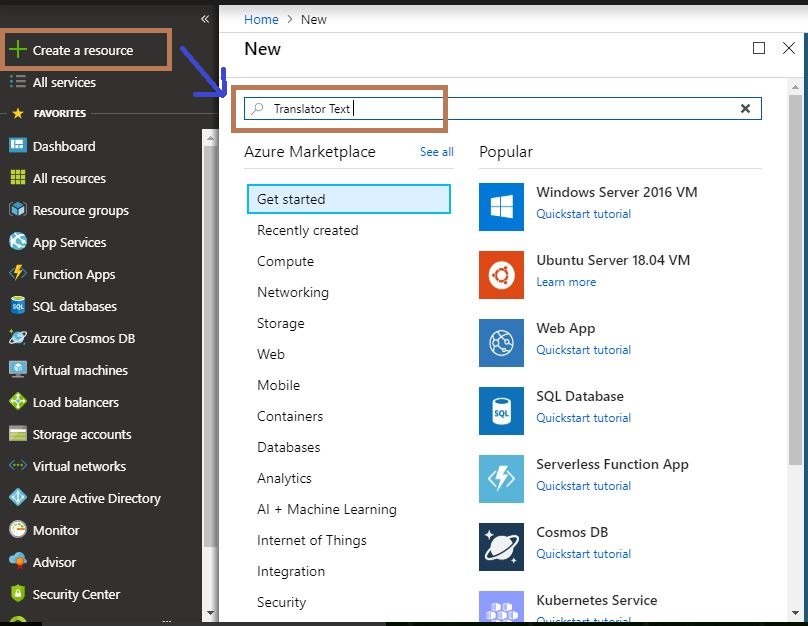Image resolution: width=808 pixels, height=626 pixels.
Task: Click the Virtual machines monitor icon
Action: click(18, 369)
